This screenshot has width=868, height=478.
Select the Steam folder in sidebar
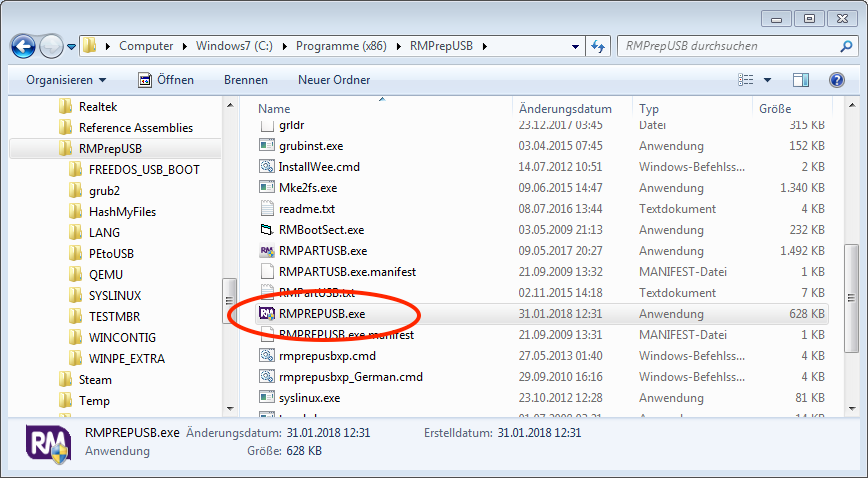pos(95,379)
